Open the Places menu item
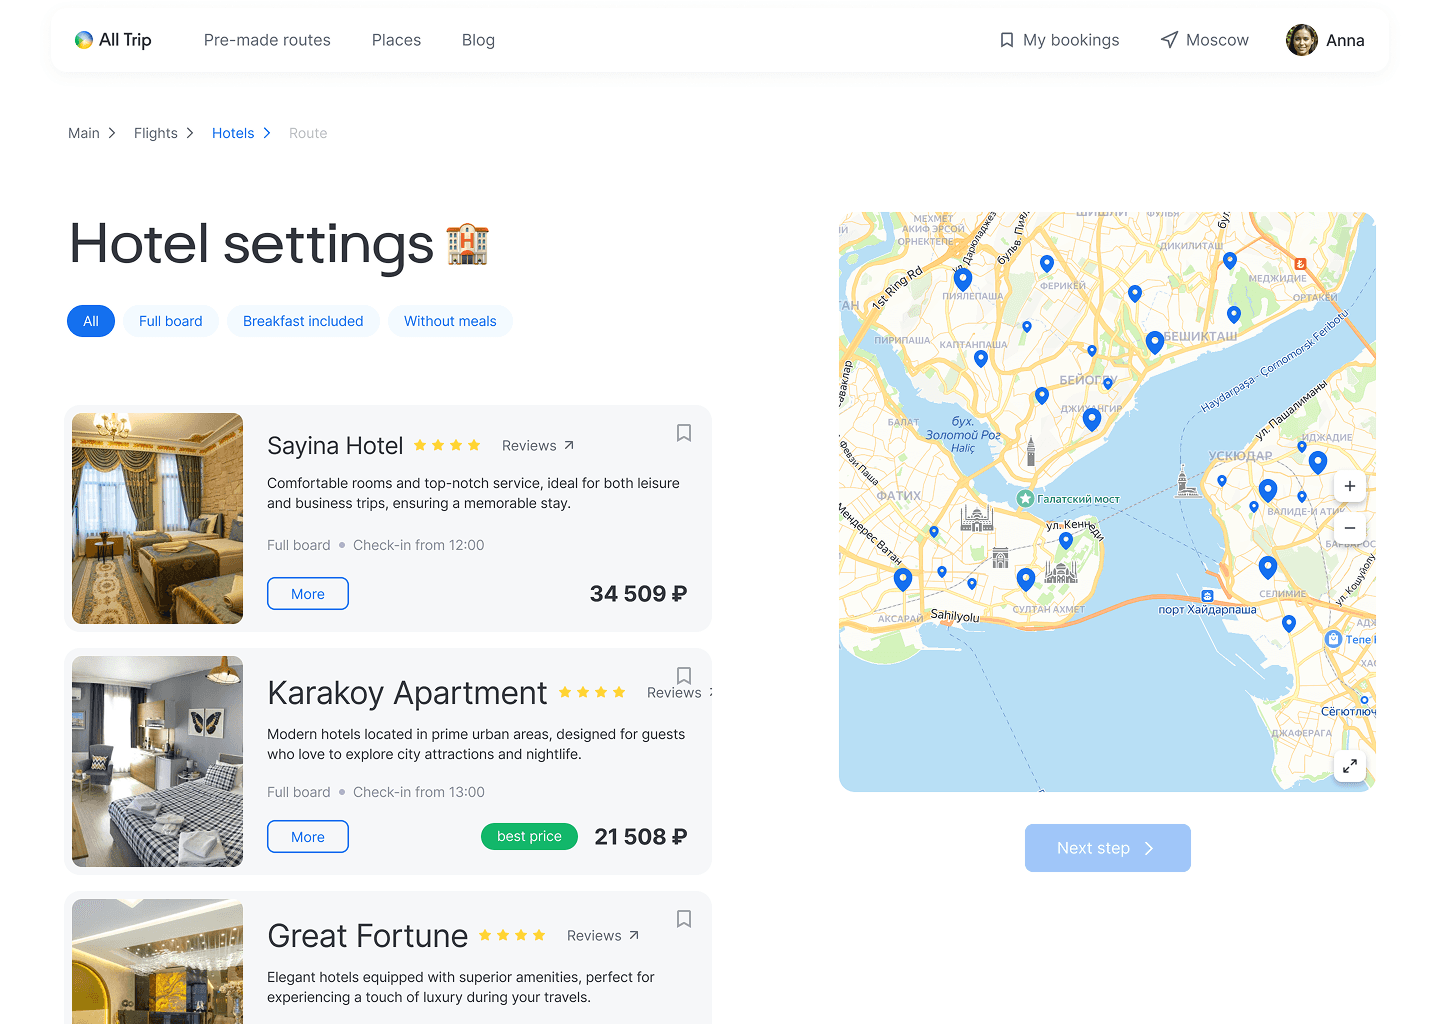The image size is (1440, 1024). pyautogui.click(x=396, y=40)
